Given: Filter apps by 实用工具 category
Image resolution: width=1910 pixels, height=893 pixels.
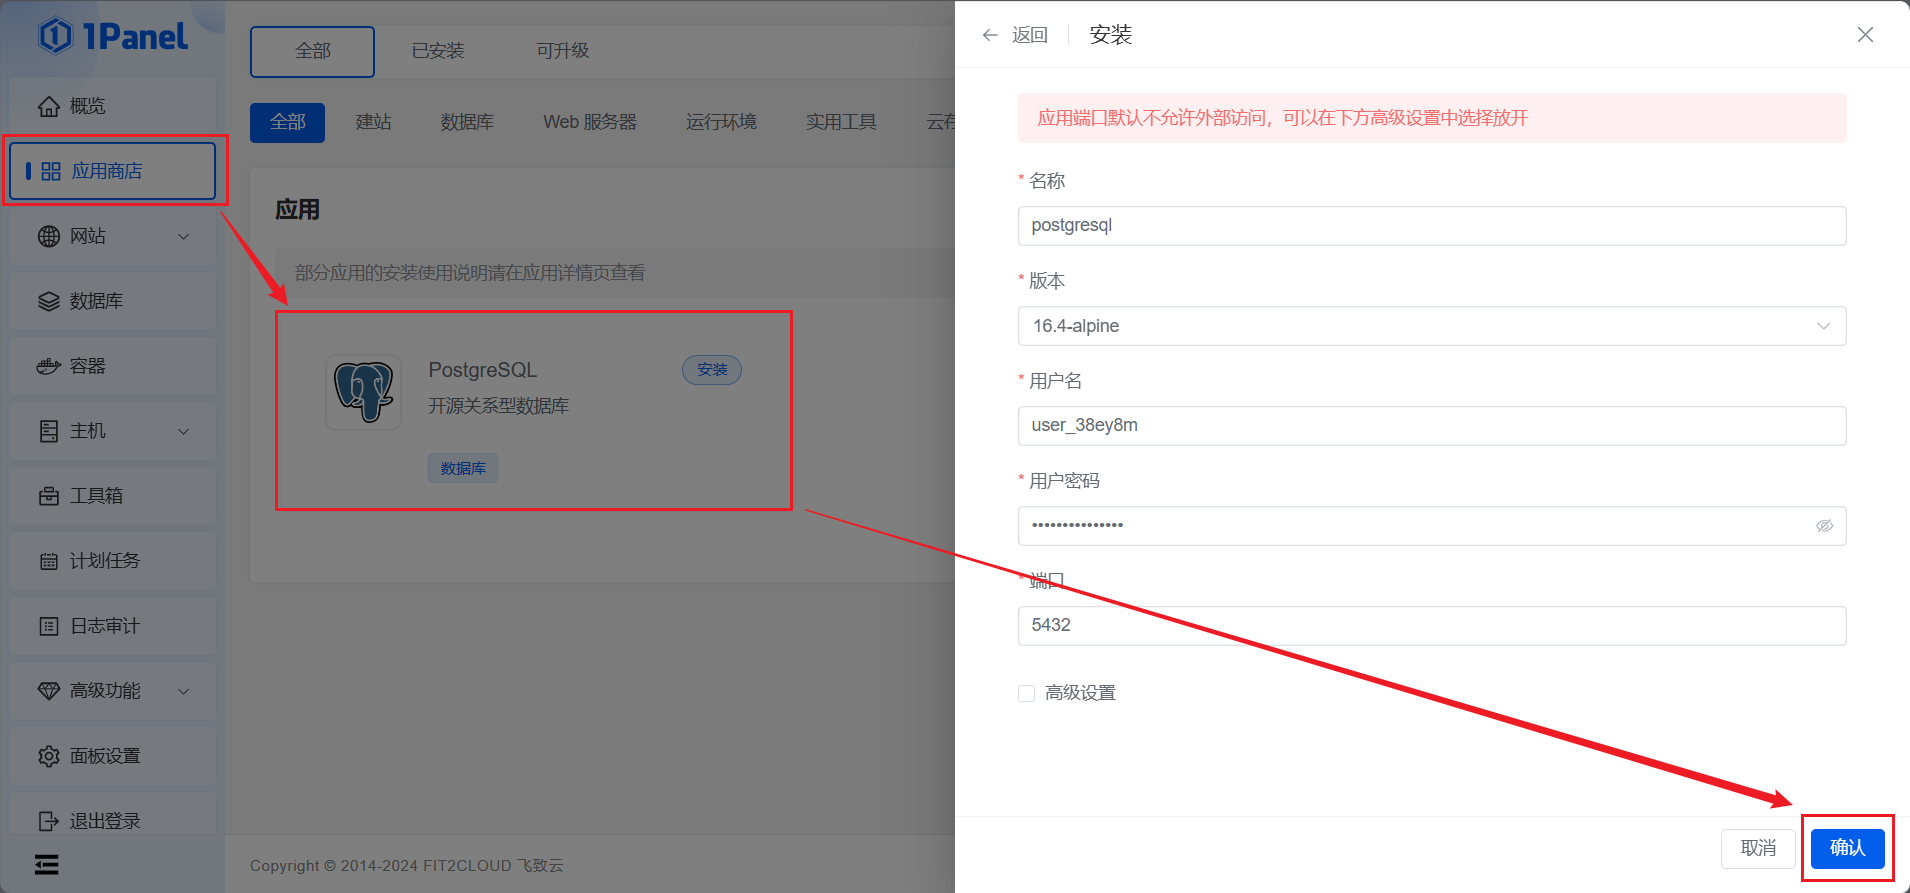Looking at the screenshot, I should (x=841, y=122).
